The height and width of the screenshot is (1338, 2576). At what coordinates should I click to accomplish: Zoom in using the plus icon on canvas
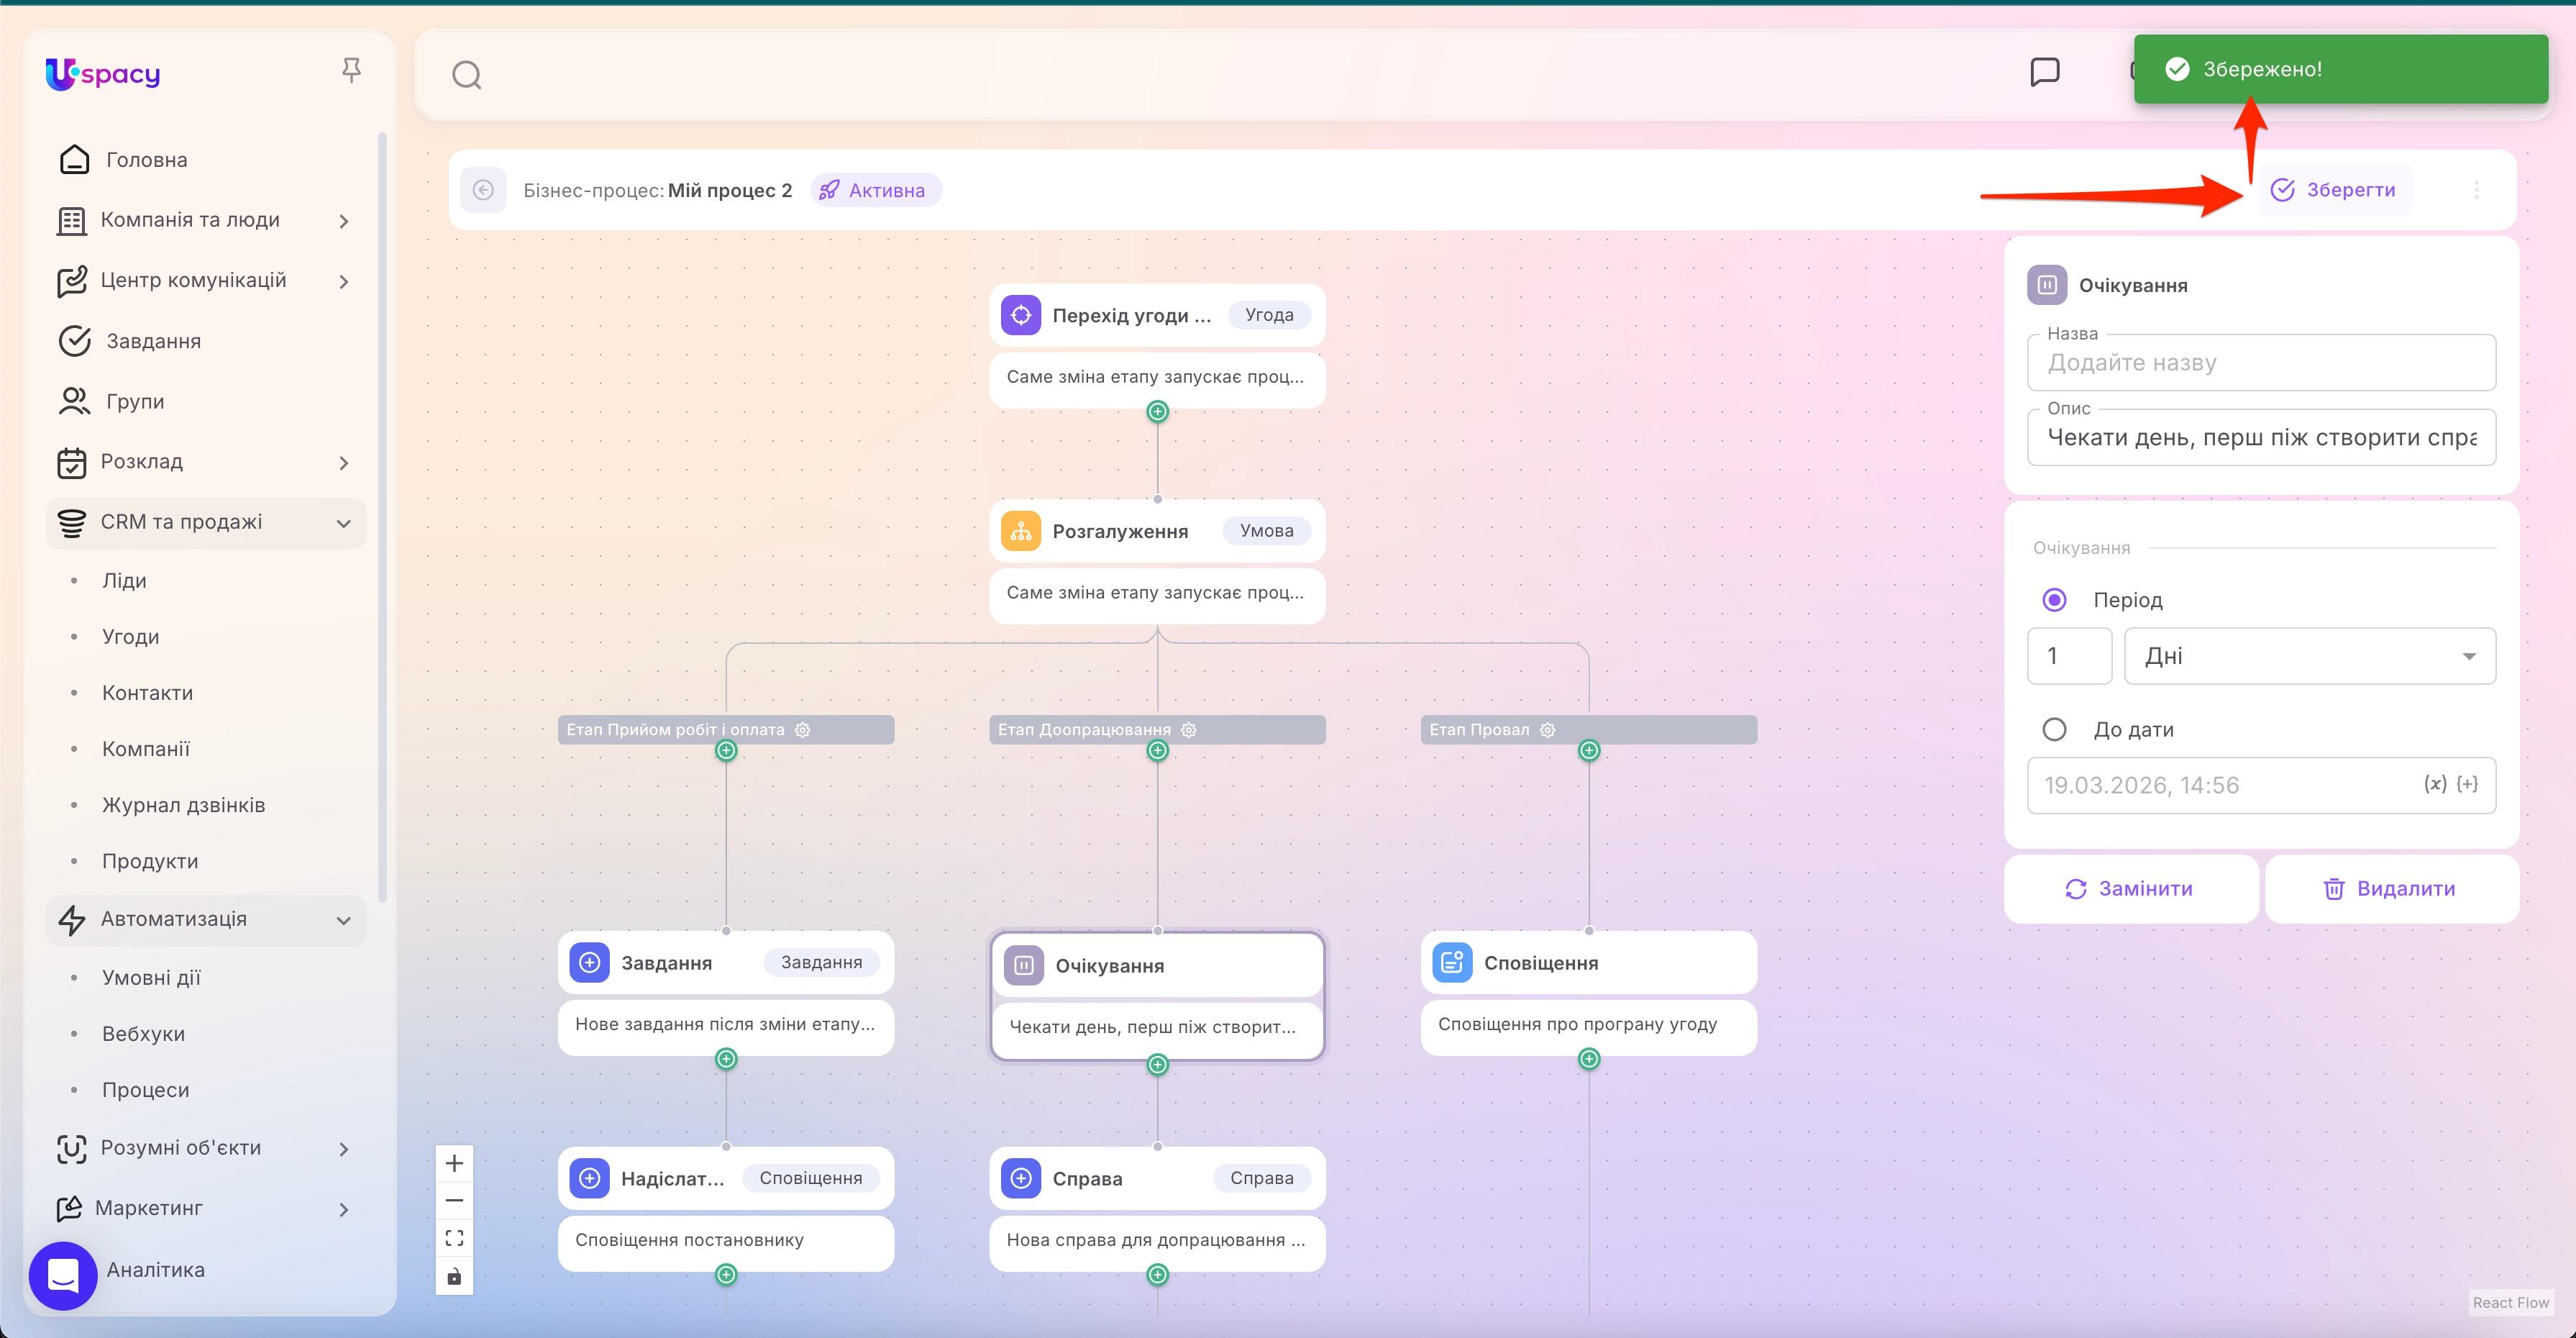454,1162
